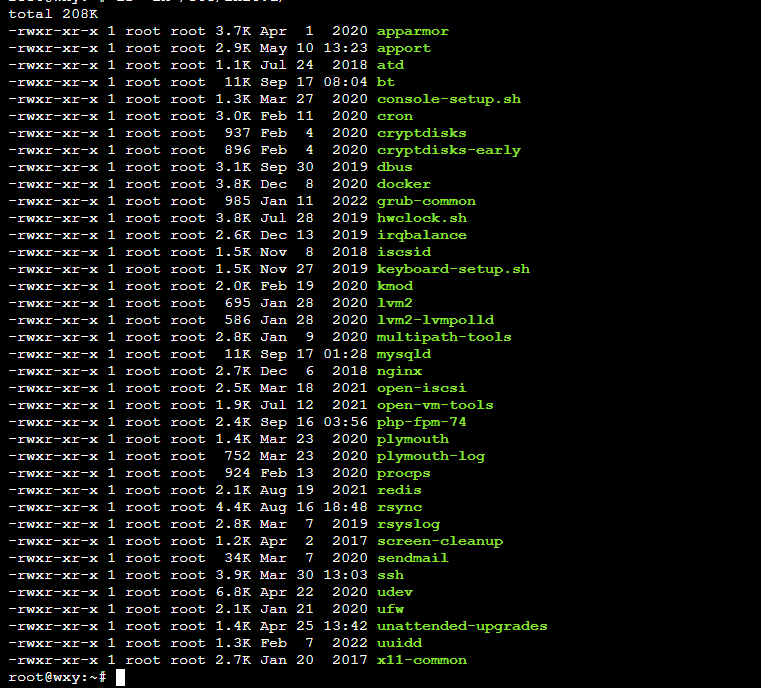The image size is (761, 688).
Task: Click the root@wxy shell prompt
Action: (x=57, y=677)
